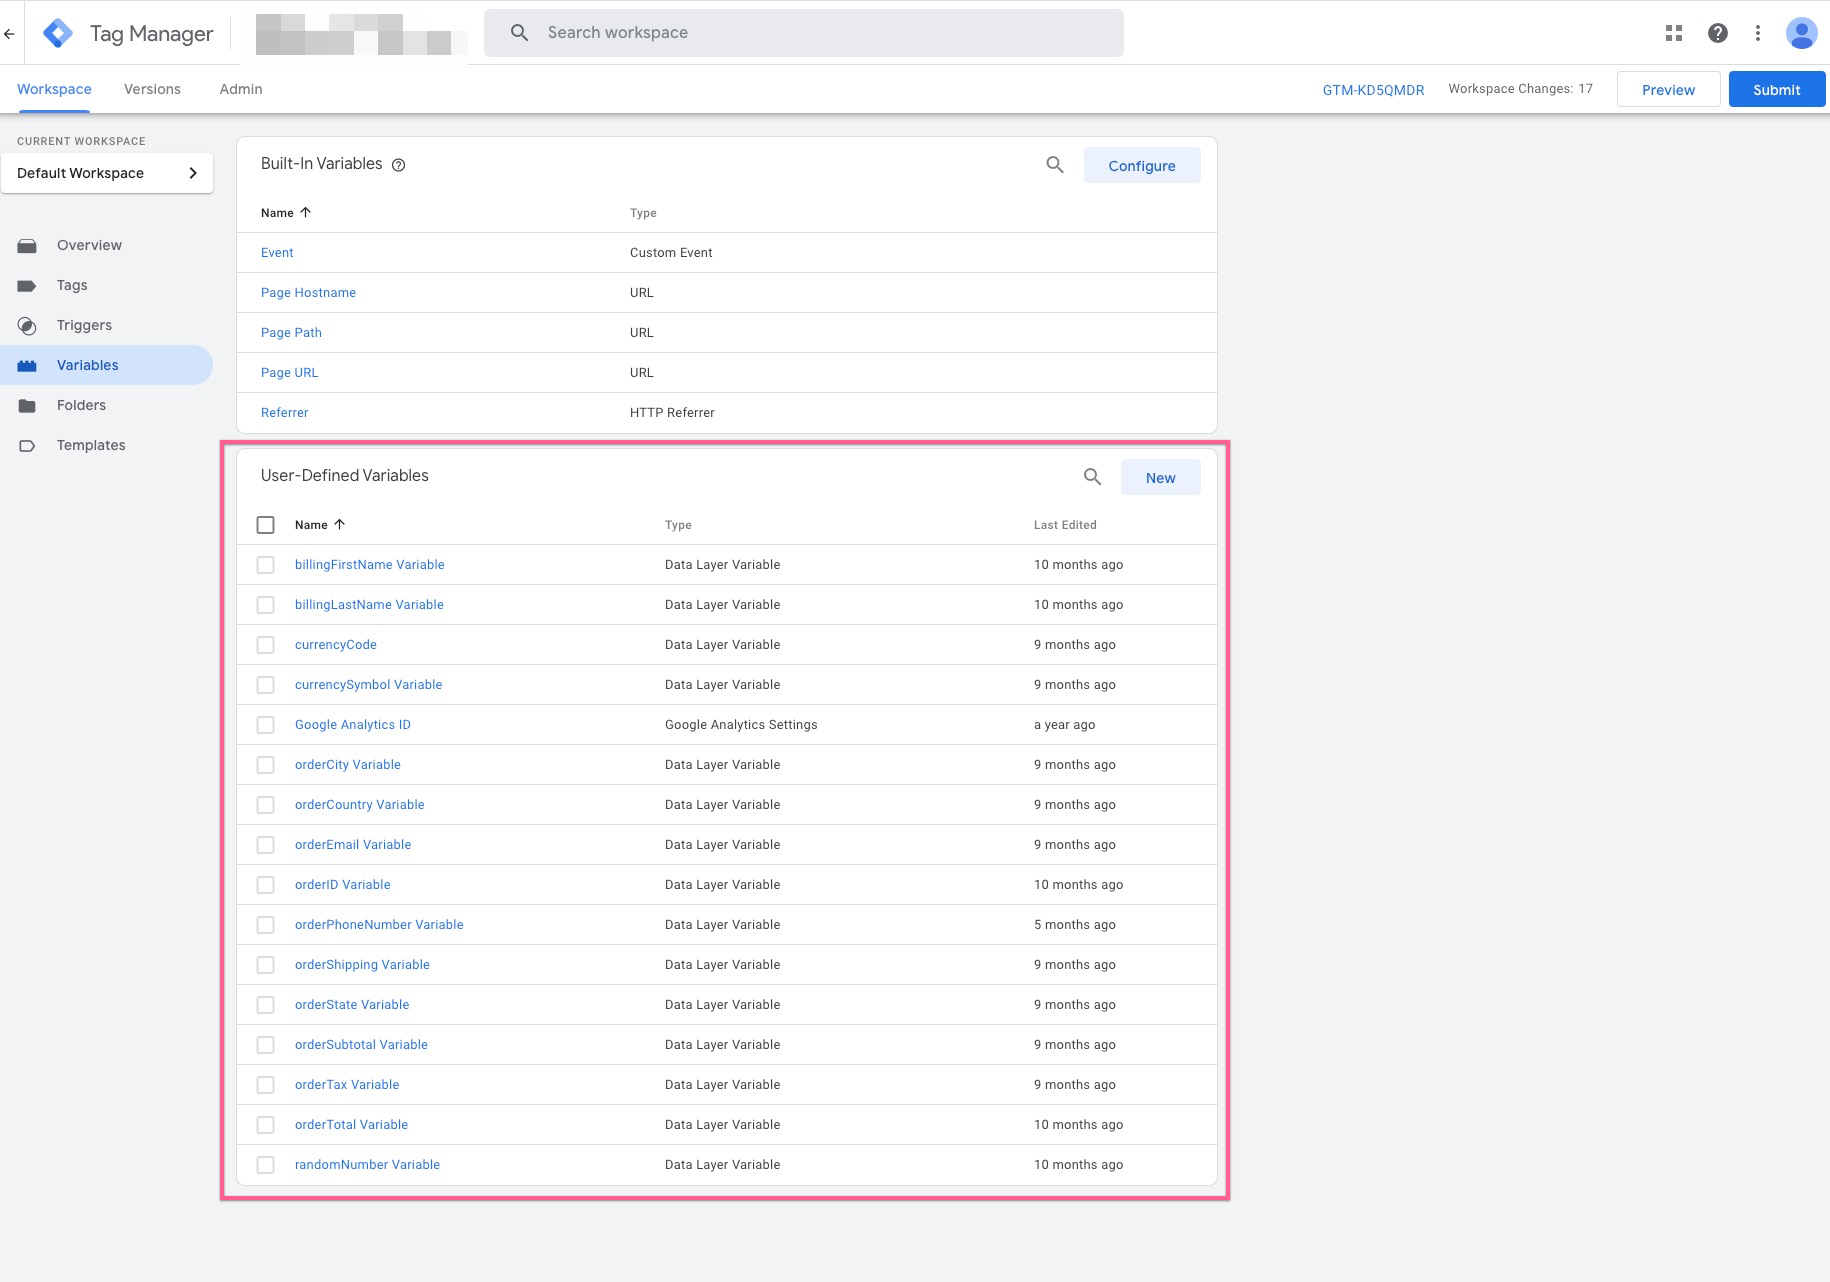Open the orderCity Variable link

tap(348, 765)
